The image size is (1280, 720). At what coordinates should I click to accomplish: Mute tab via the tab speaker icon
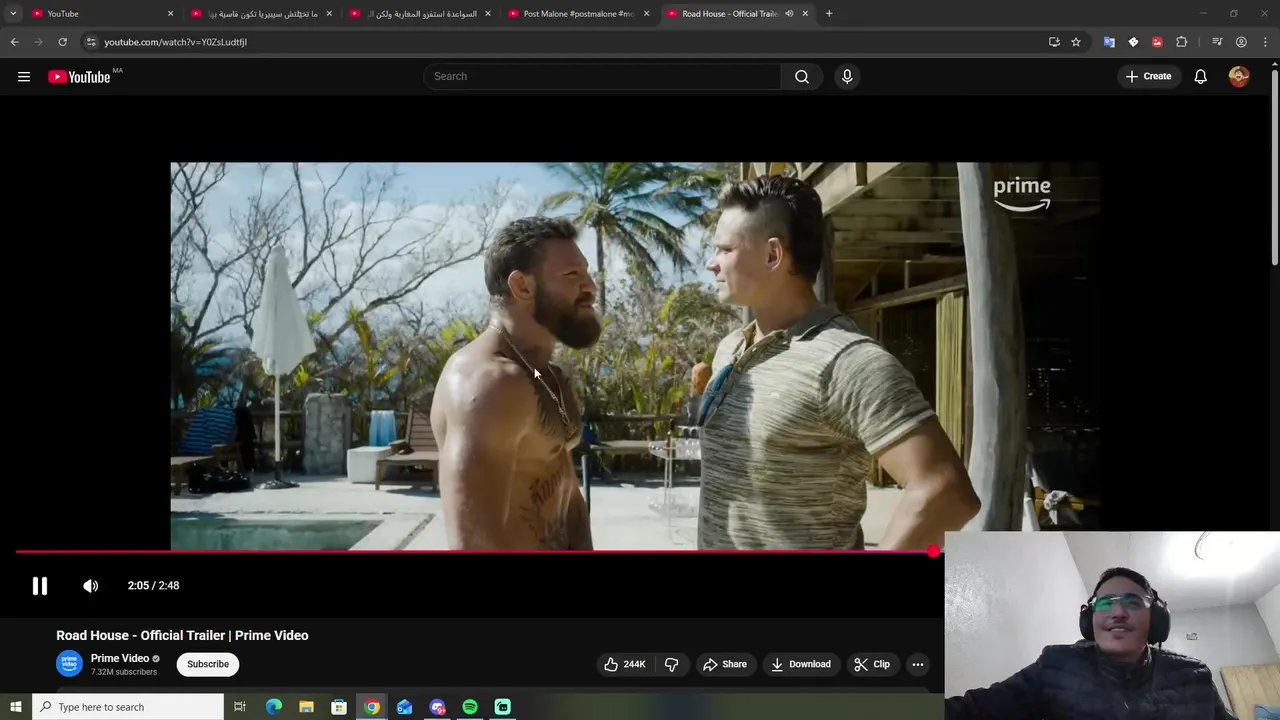coord(789,14)
